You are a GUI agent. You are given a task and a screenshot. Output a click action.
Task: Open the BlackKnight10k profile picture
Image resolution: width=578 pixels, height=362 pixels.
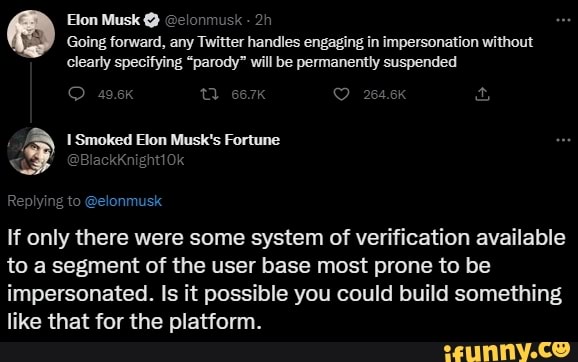(31, 151)
